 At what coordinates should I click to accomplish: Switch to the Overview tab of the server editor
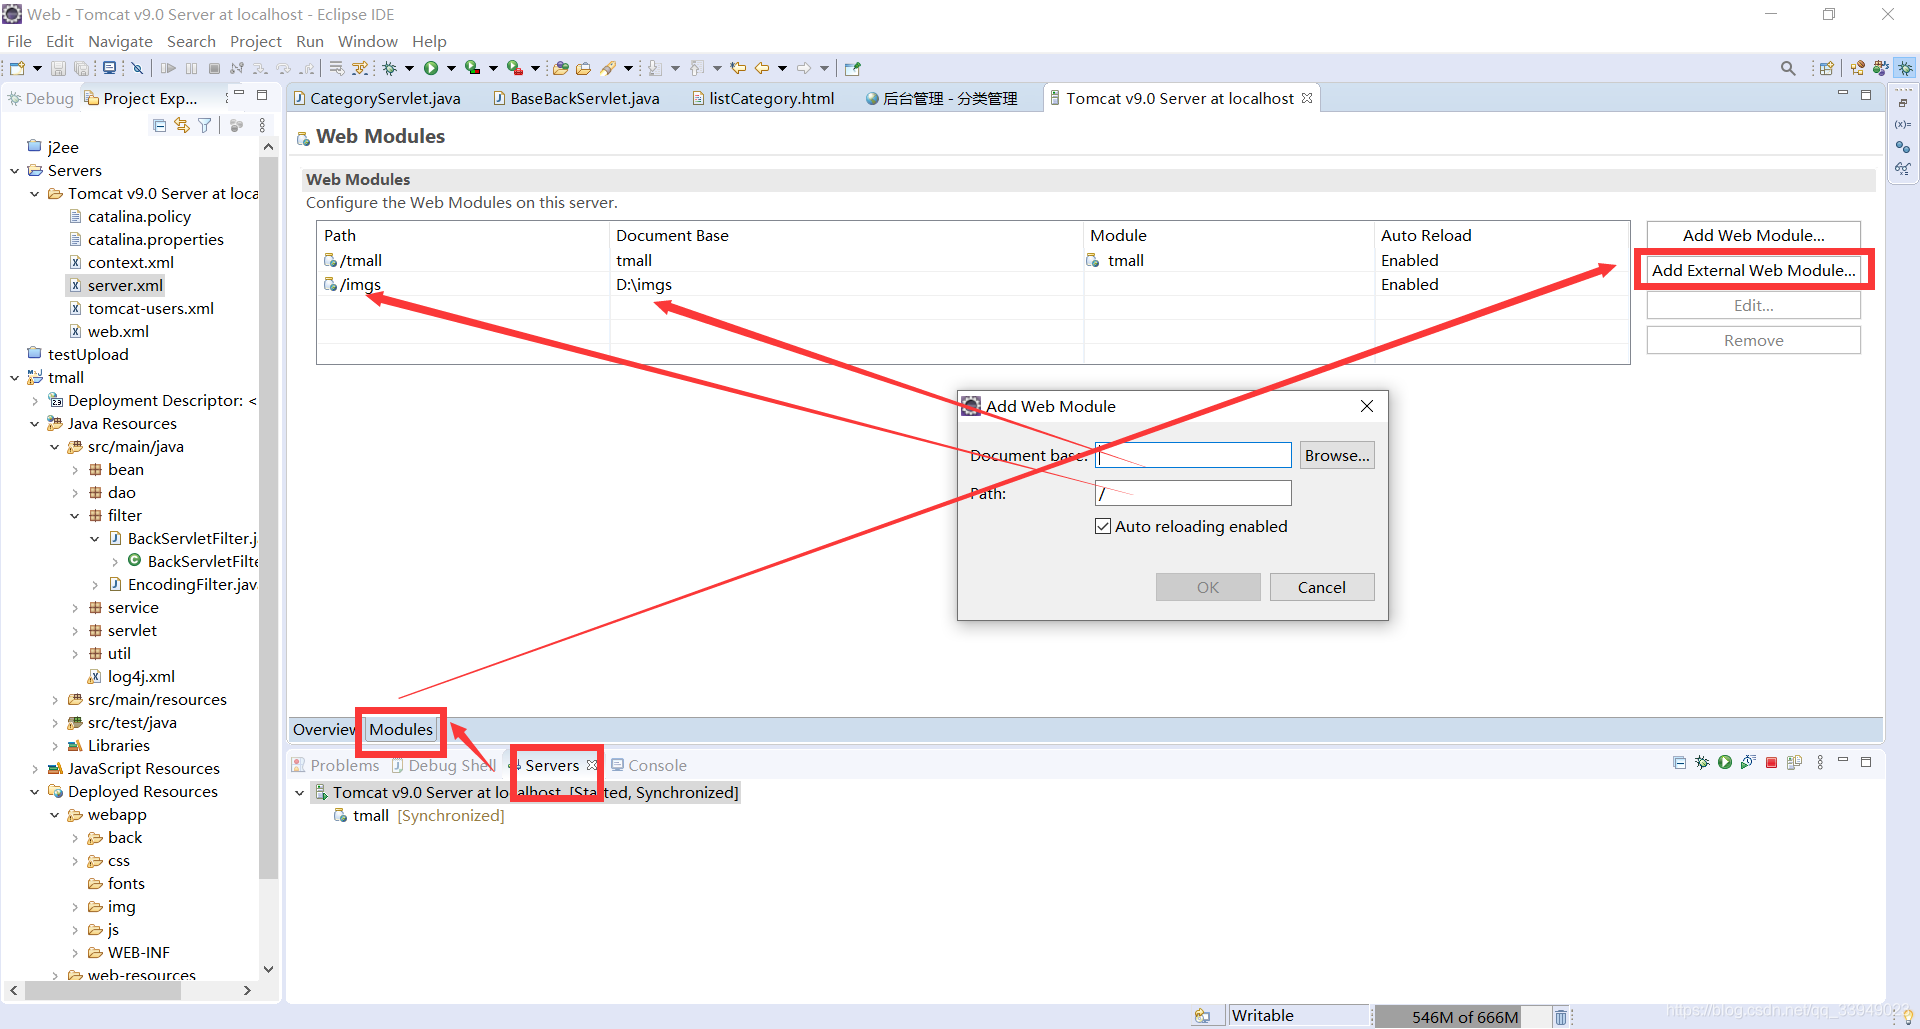coord(324,729)
